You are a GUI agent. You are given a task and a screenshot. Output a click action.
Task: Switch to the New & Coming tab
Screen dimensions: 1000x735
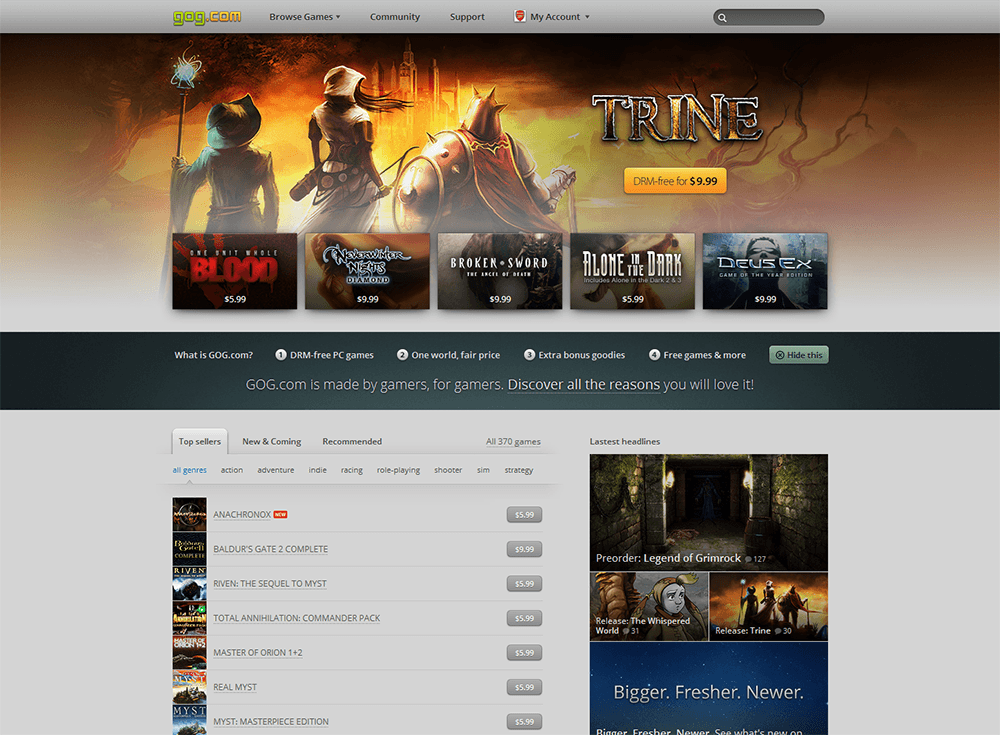272,442
